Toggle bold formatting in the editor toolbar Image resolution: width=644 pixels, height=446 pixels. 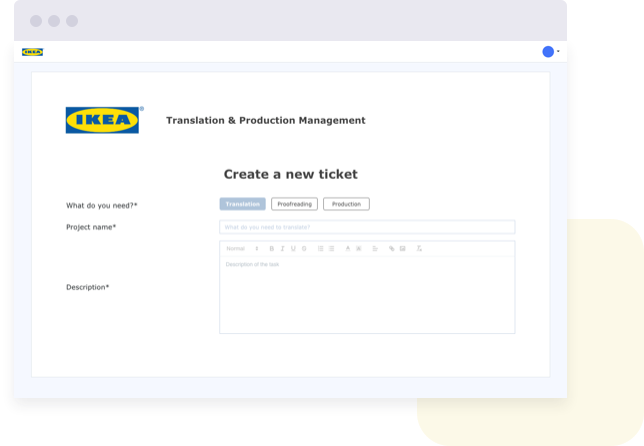click(271, 248)
